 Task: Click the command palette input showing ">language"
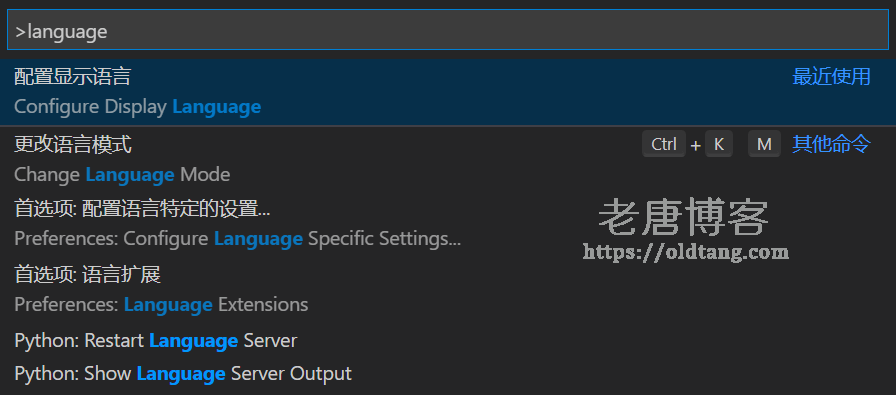[x=447, y=30]
